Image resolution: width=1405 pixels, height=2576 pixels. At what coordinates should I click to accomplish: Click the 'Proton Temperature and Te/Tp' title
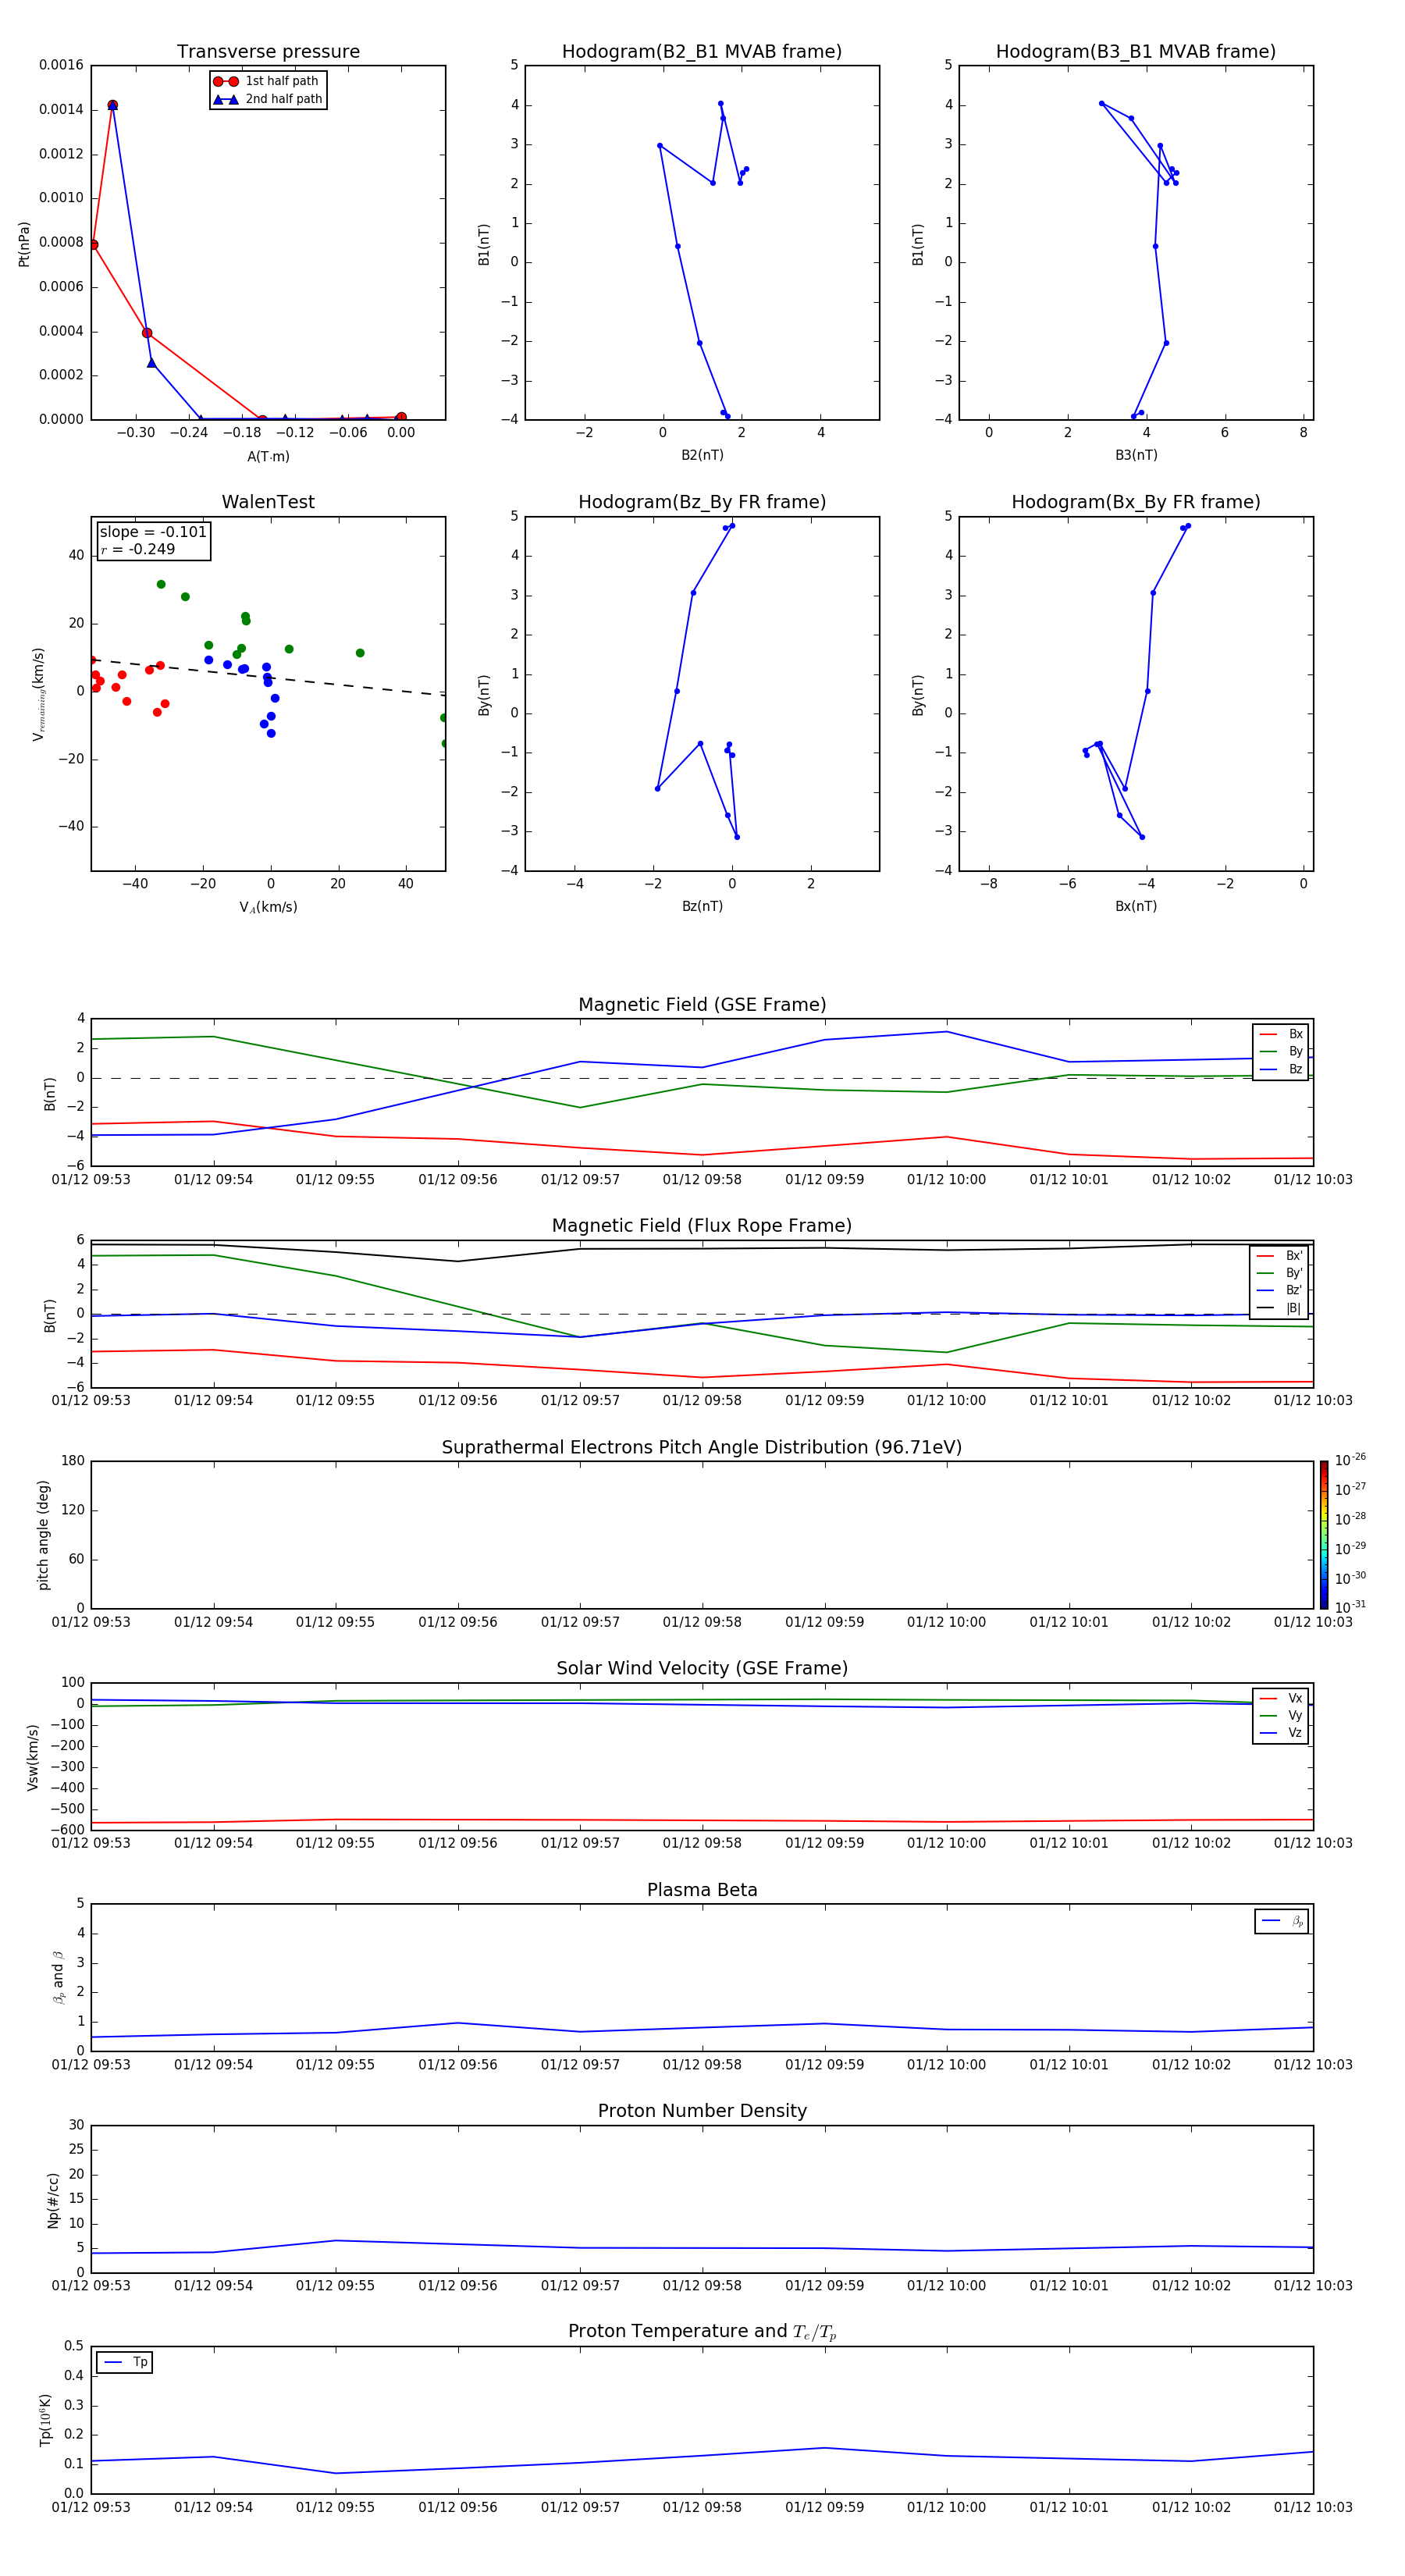pyautogui.click(x=702, y=2332)
